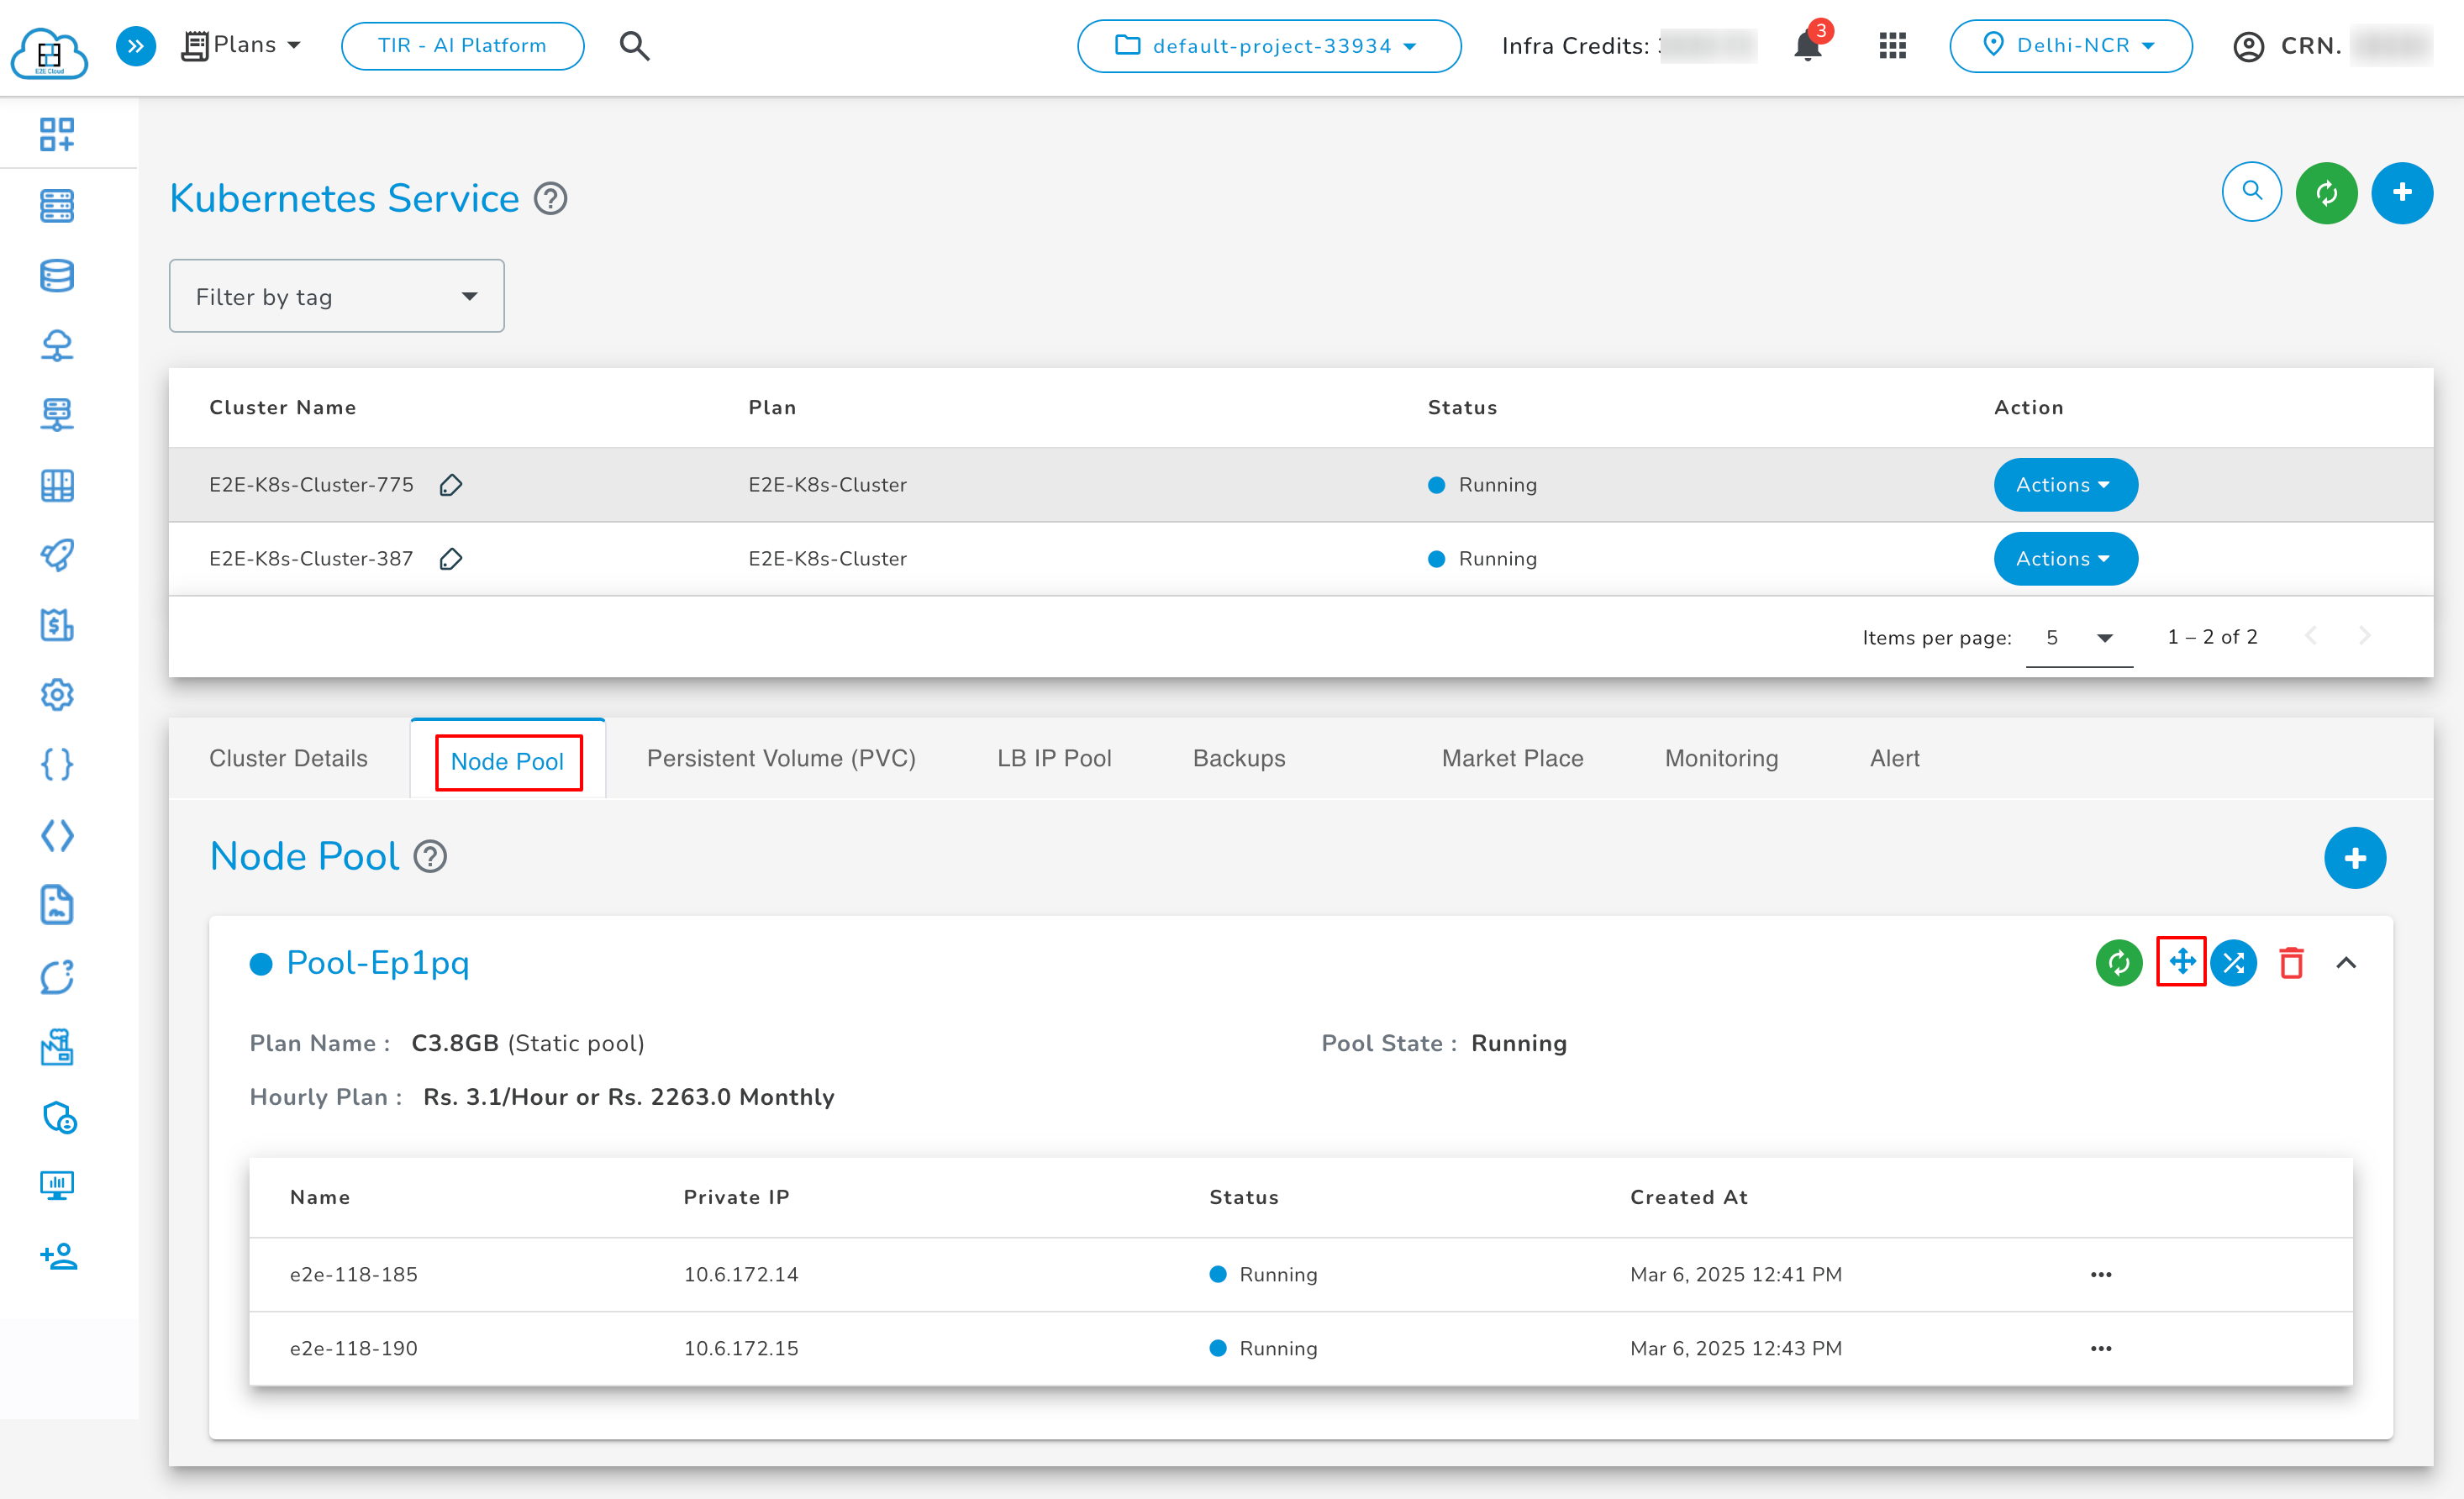This screenshot has height=1499, width=2464.
Task: Add a new node pool
Action: (x=2355, y=858)
